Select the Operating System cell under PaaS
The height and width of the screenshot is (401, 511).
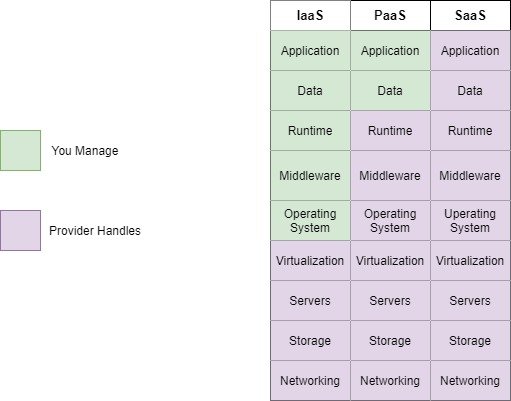pyautogui.click(x=390, y=221)
